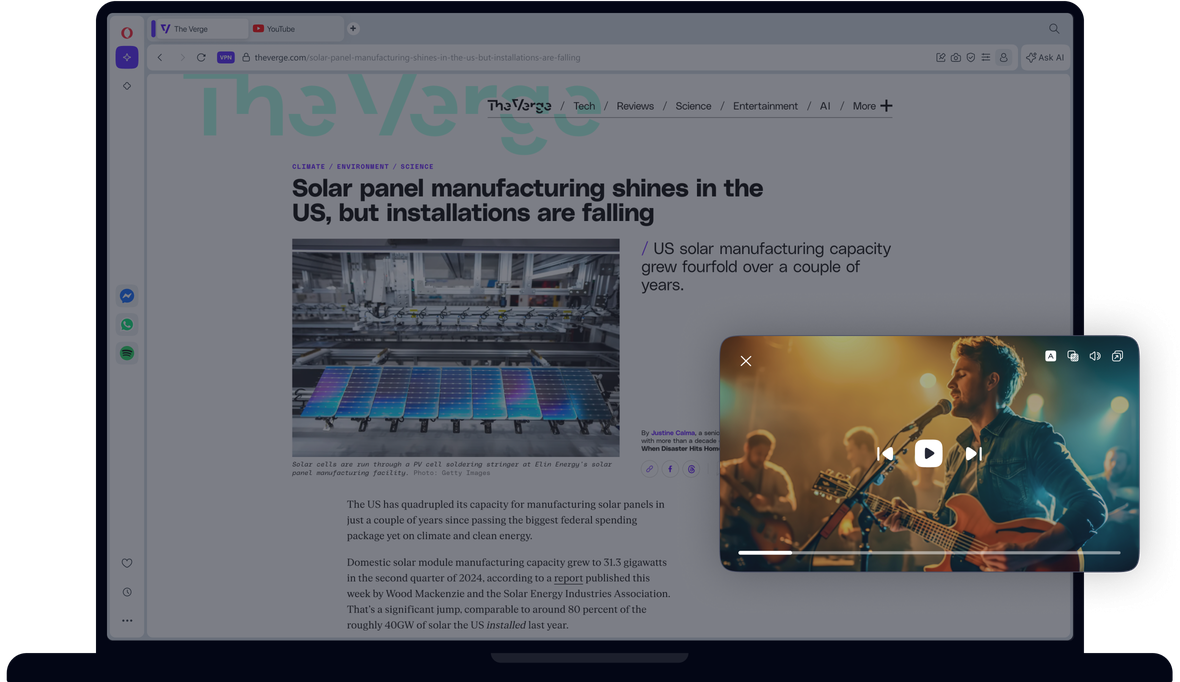1180x682 pixels.
Task: Take a snapshot with camera icon
Action: pos(956,58)
